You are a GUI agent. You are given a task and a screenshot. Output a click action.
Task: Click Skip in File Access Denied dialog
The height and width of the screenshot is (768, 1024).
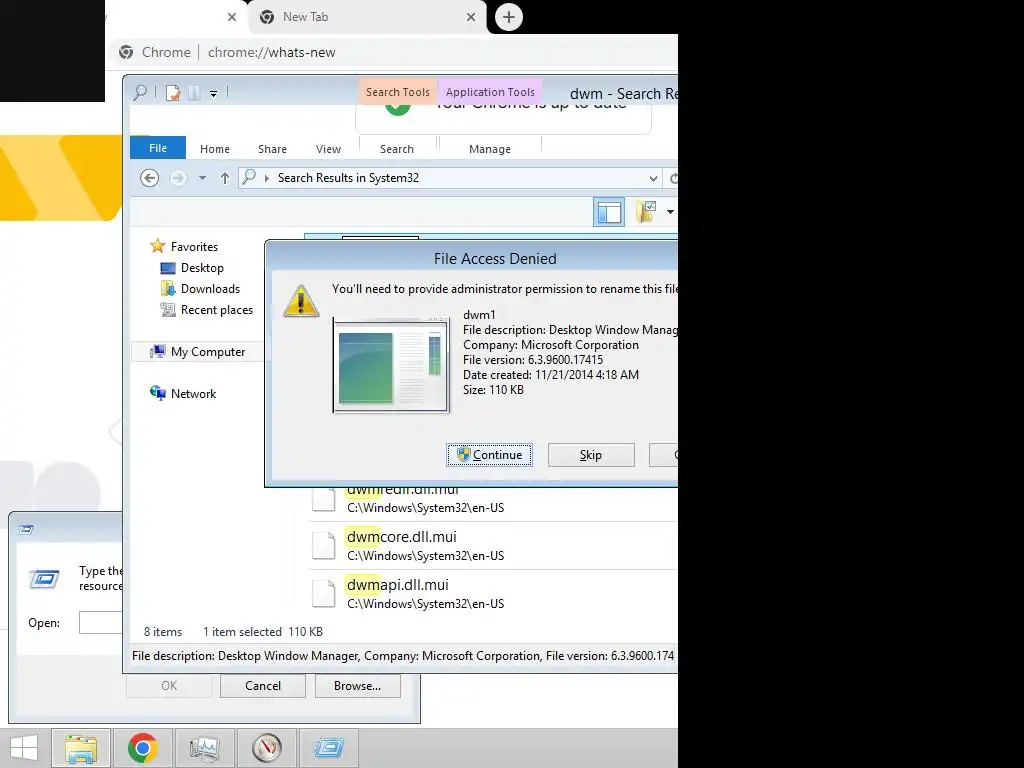(591, 455)
